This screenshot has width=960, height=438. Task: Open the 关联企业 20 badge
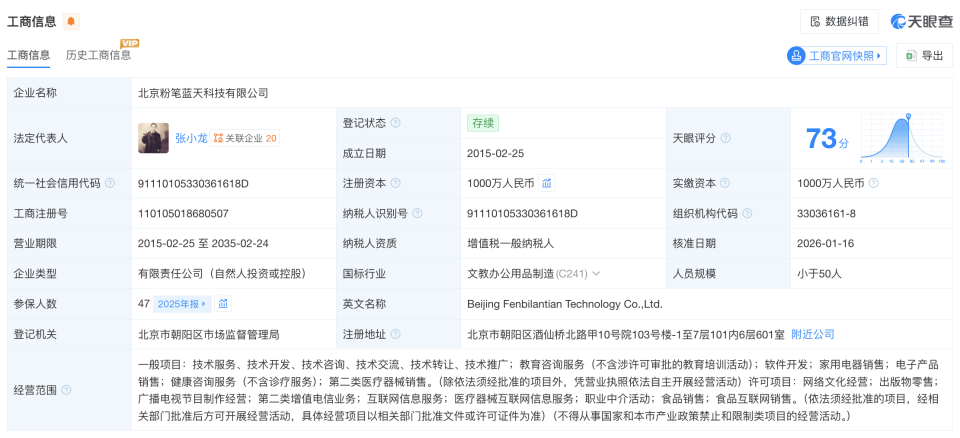tap(245, 138)
